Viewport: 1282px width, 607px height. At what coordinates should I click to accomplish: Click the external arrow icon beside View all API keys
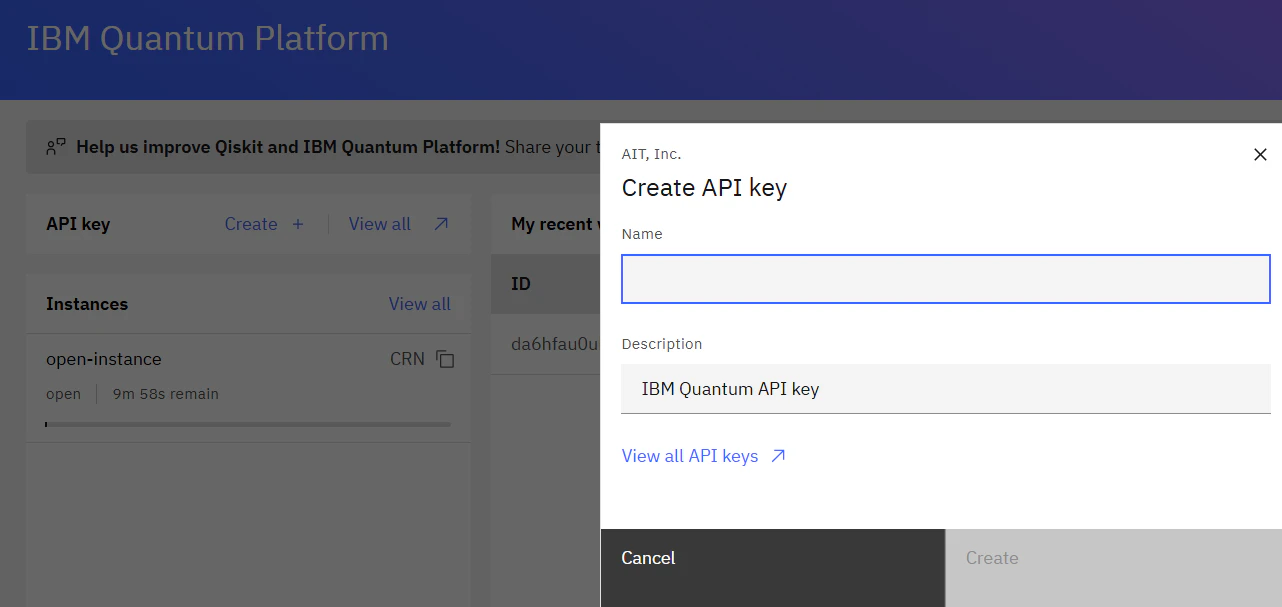[778, 456]
